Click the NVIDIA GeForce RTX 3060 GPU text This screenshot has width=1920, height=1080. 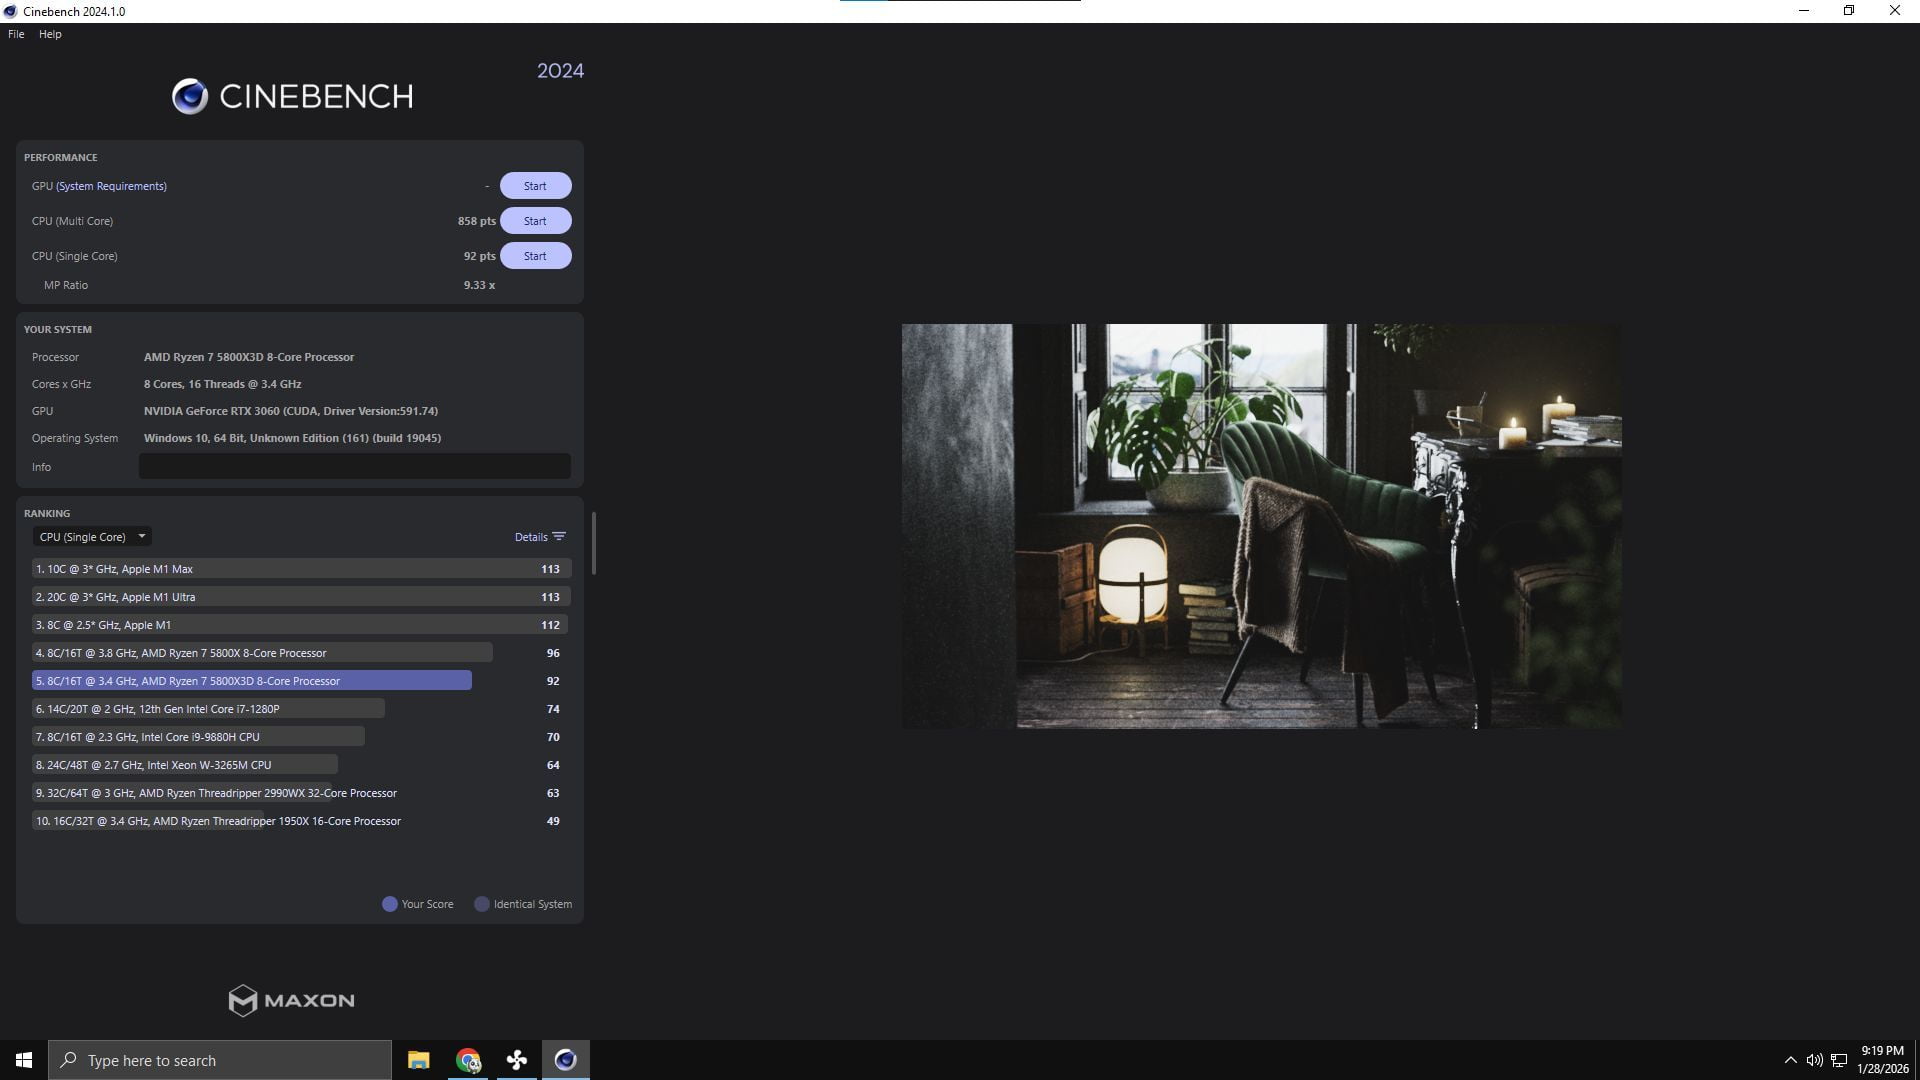[x=291, y=411]
